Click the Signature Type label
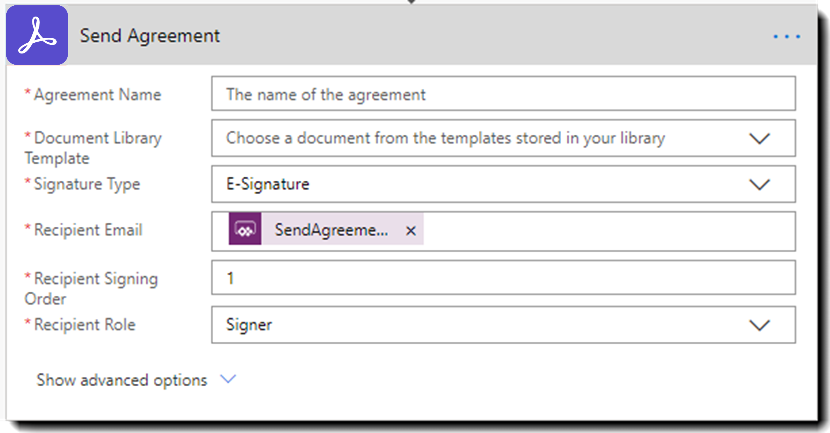This screenshot has height=433, width=830. [87, 184]
